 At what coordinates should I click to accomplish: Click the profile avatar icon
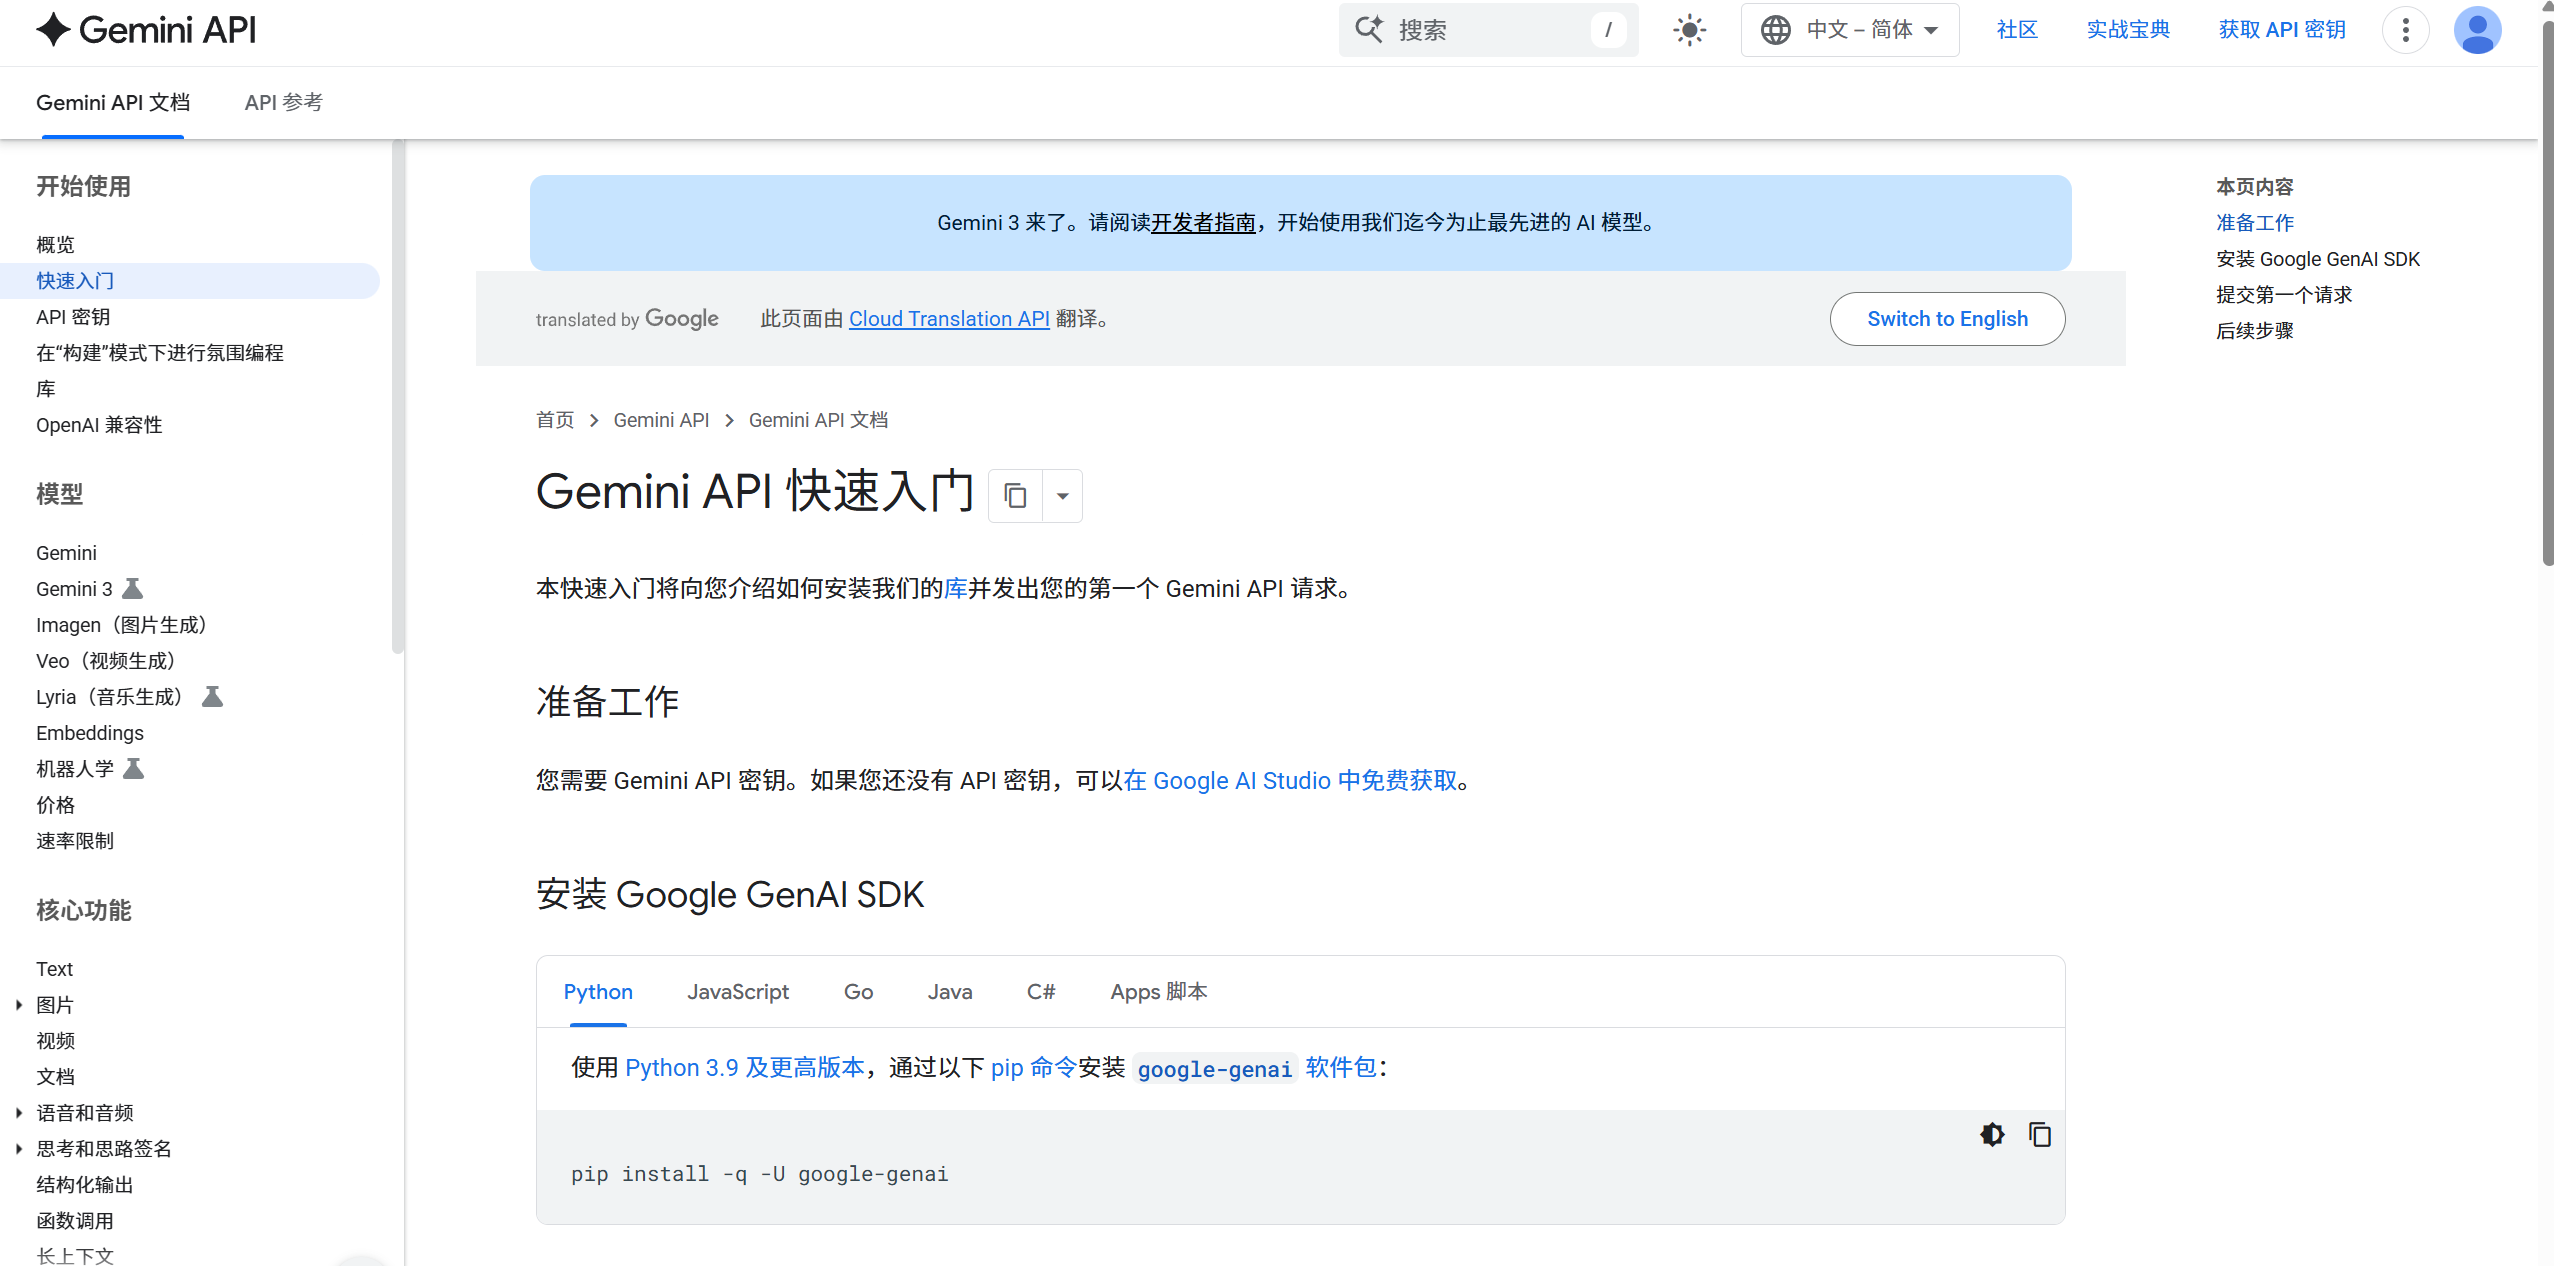[2478, 30]
